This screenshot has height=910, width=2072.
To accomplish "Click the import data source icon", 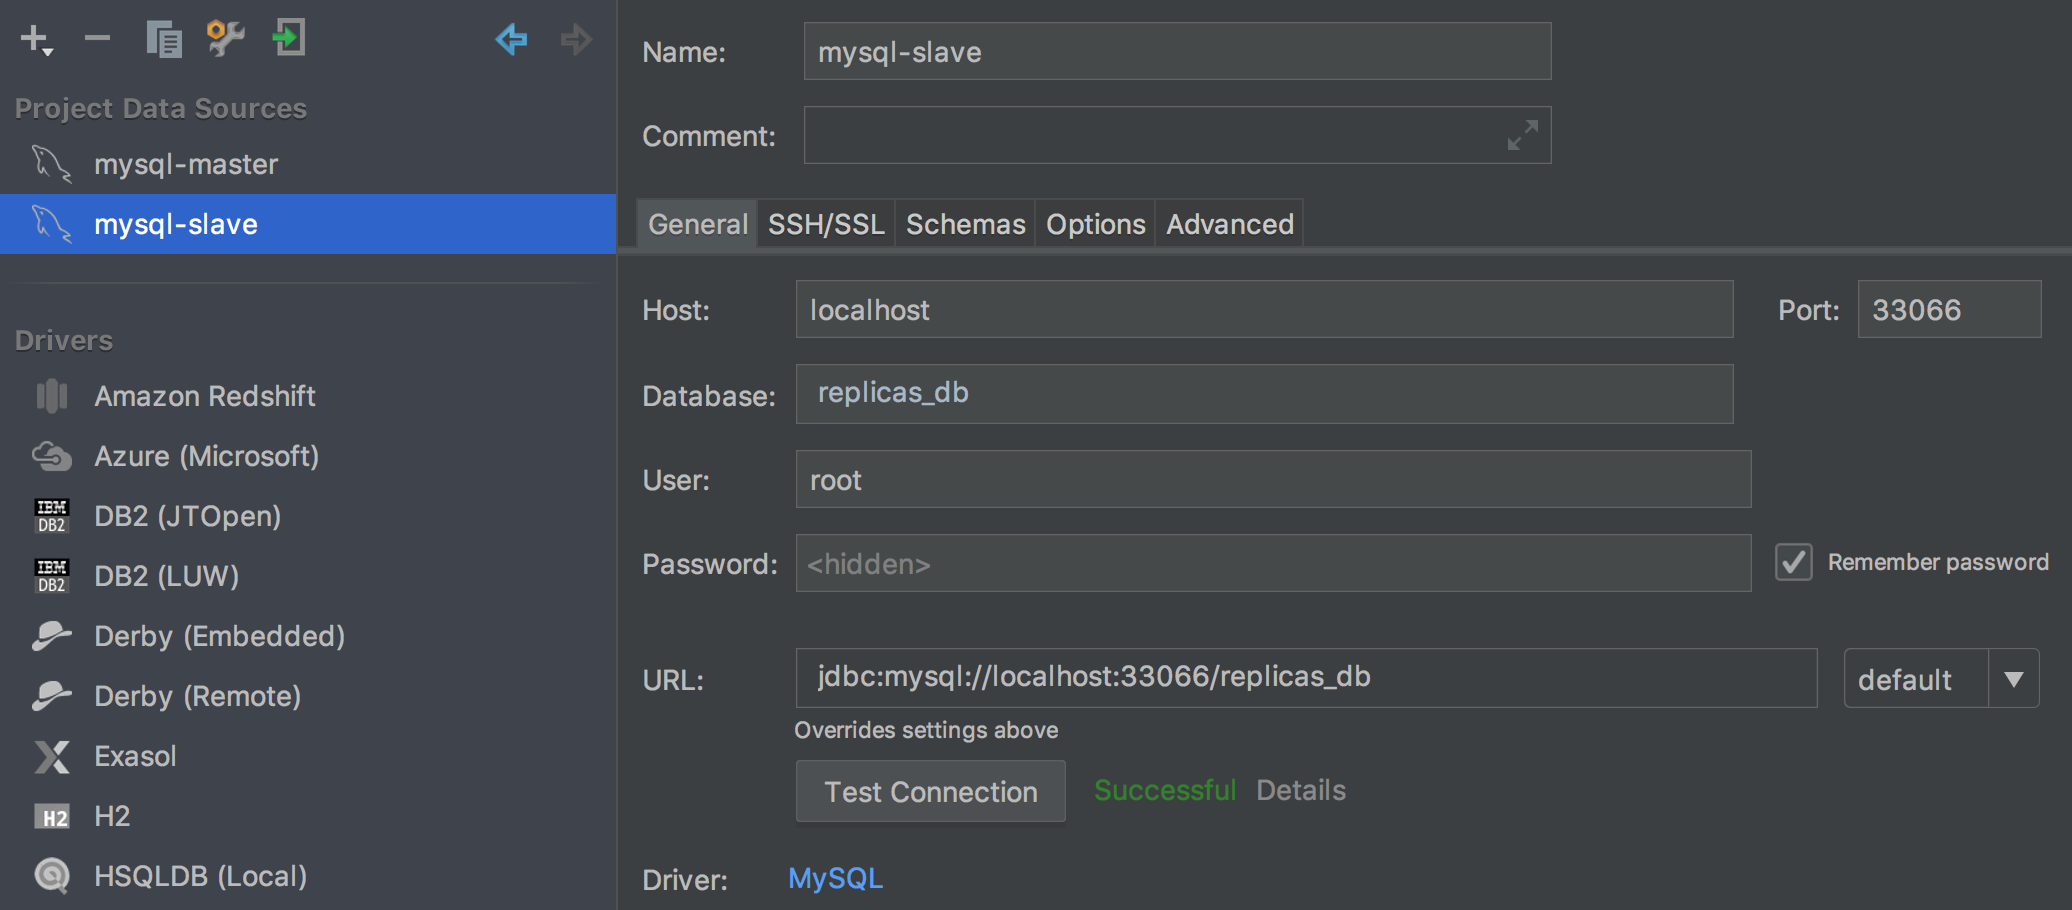I will [289, 39].
